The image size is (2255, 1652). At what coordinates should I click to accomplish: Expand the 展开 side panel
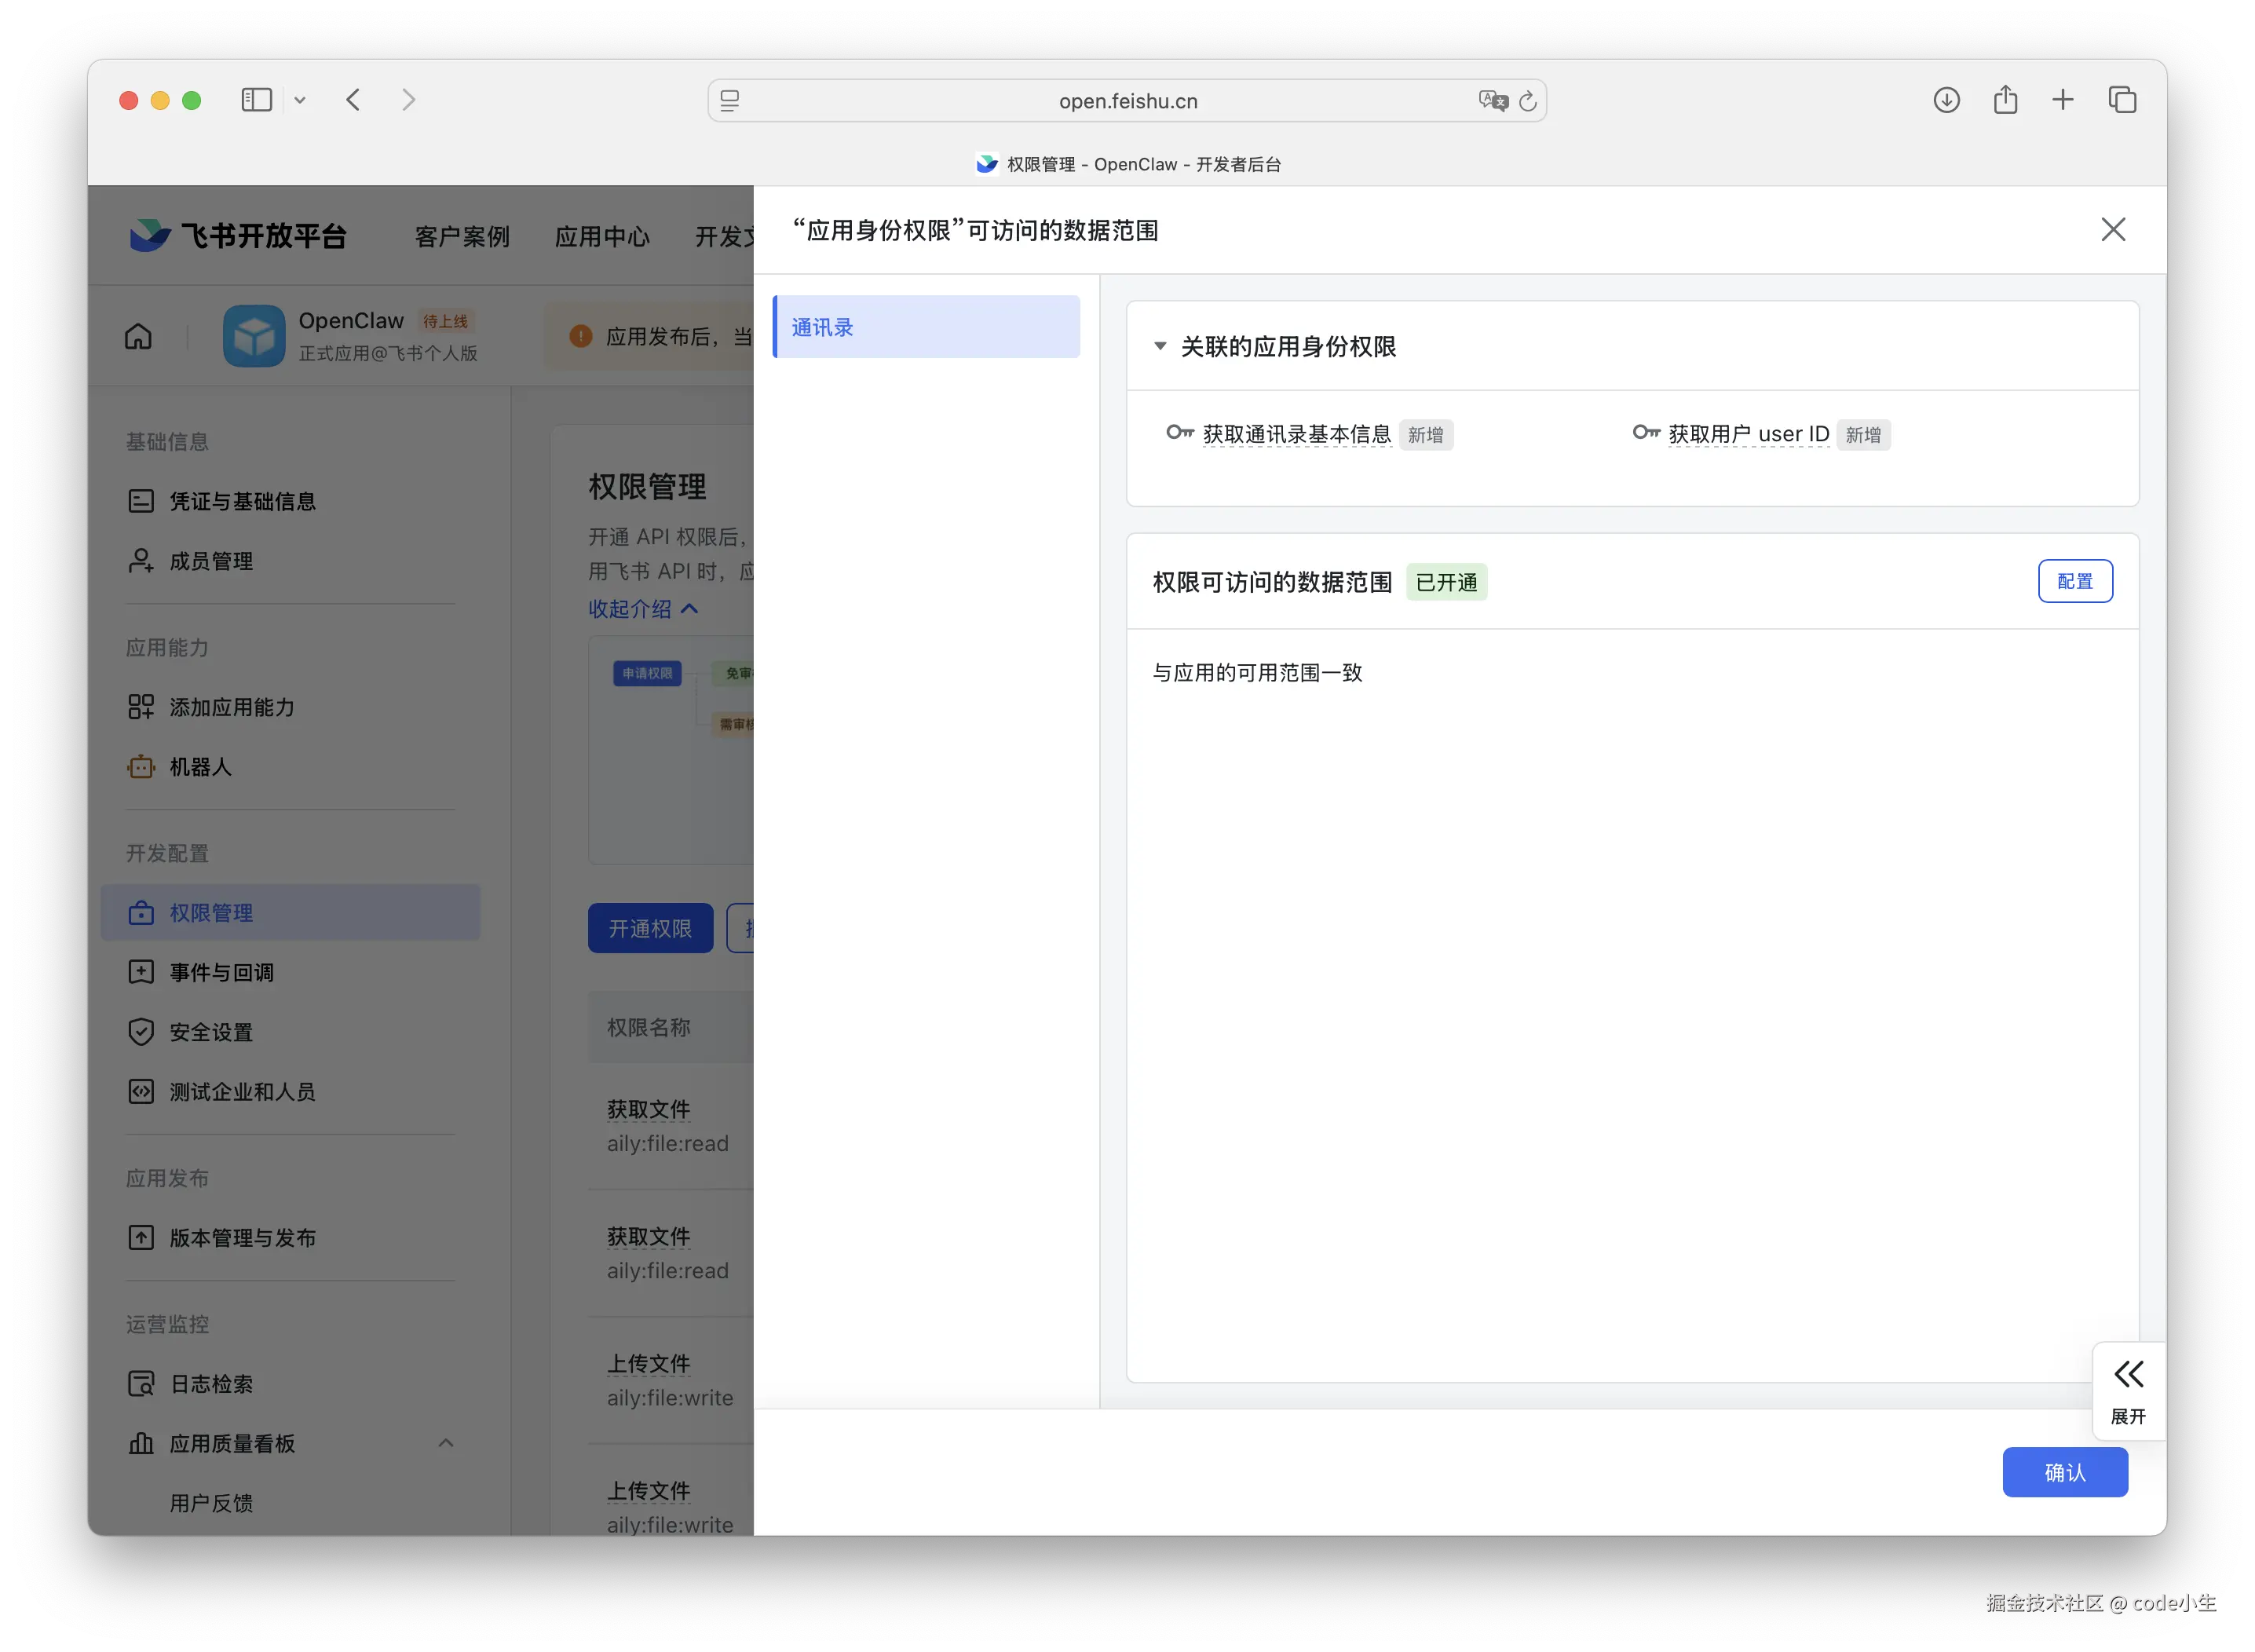coord(2128,1390)
